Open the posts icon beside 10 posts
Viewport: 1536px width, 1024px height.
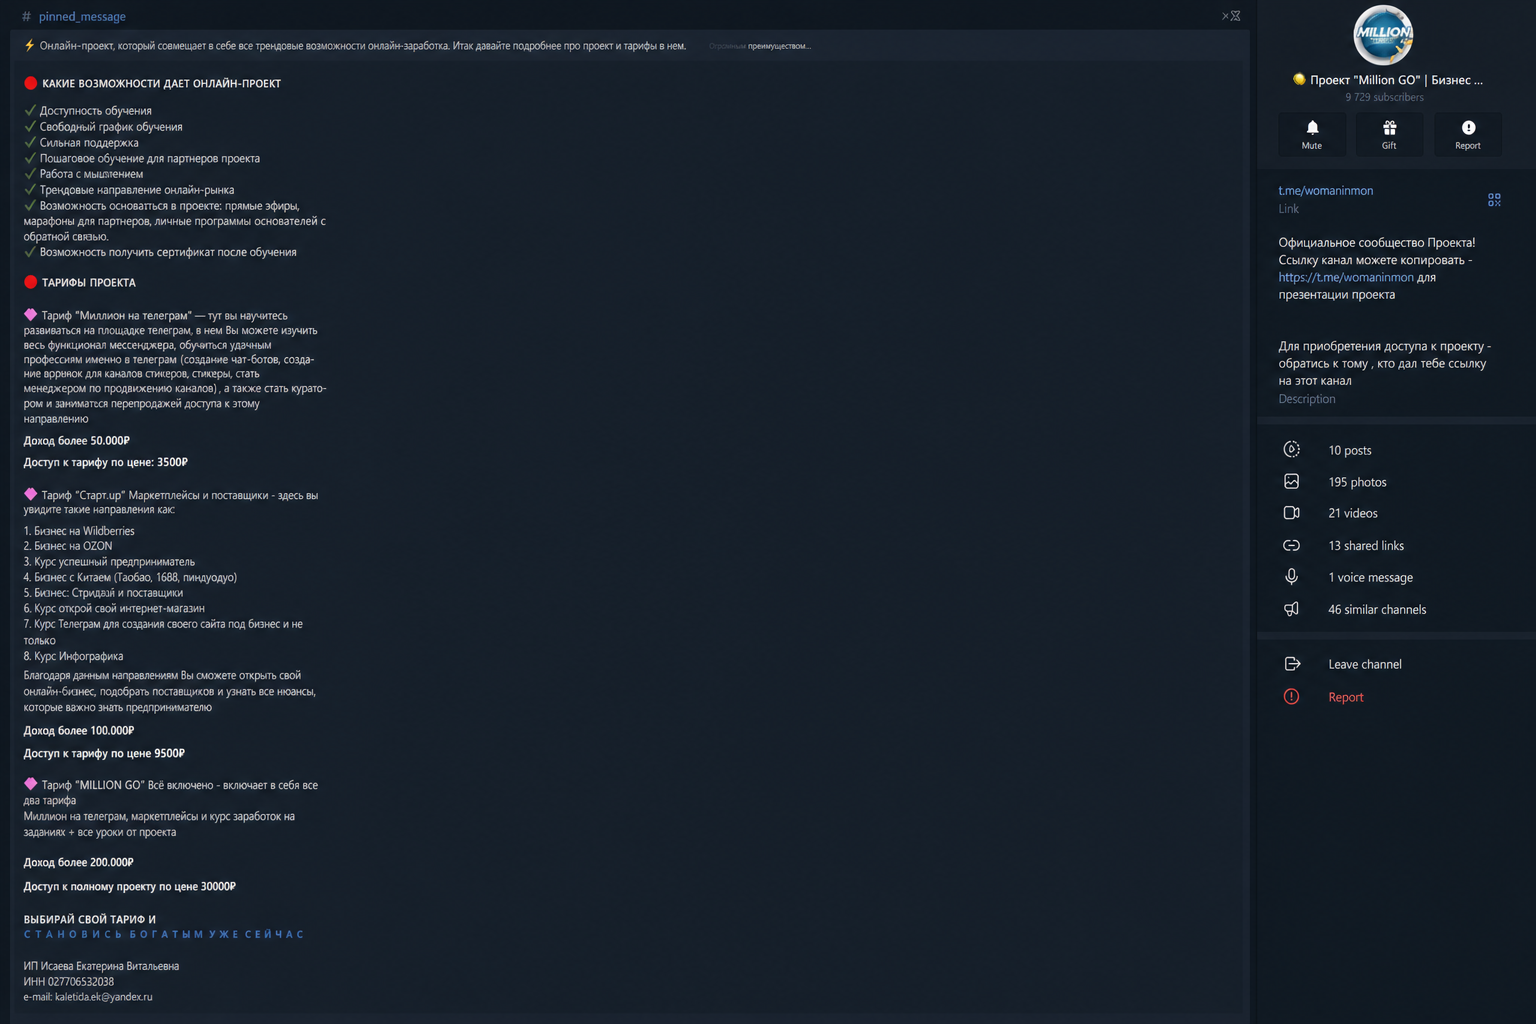pyautogui.click(x=1292, y=450)
